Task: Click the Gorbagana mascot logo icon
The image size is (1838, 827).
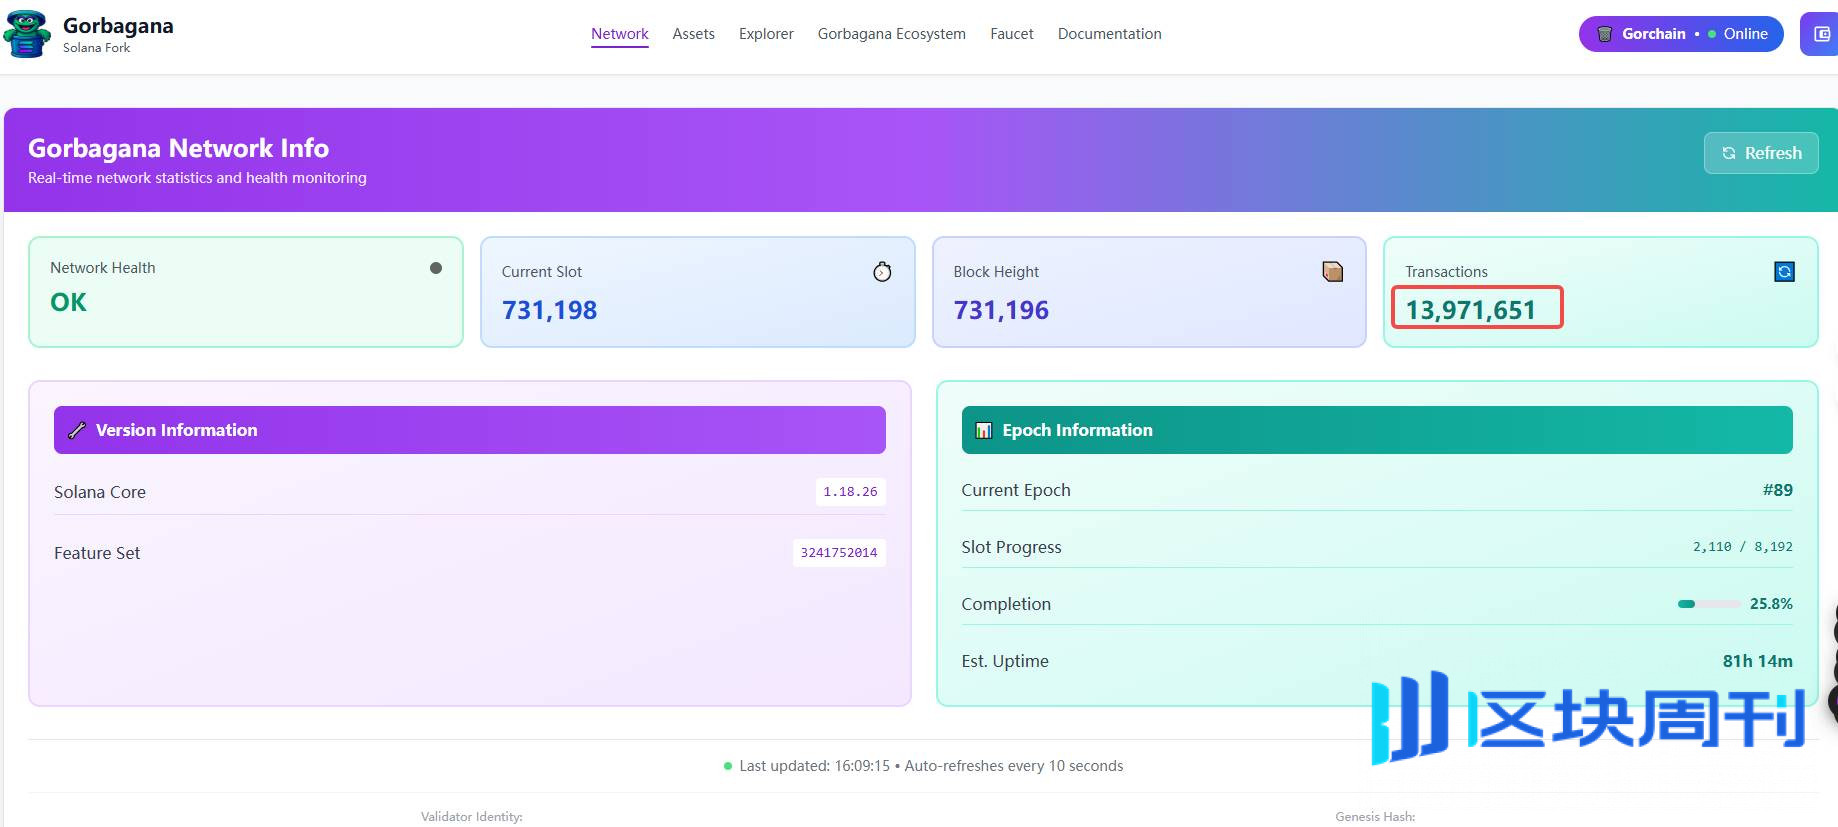Action: point(27,34)
